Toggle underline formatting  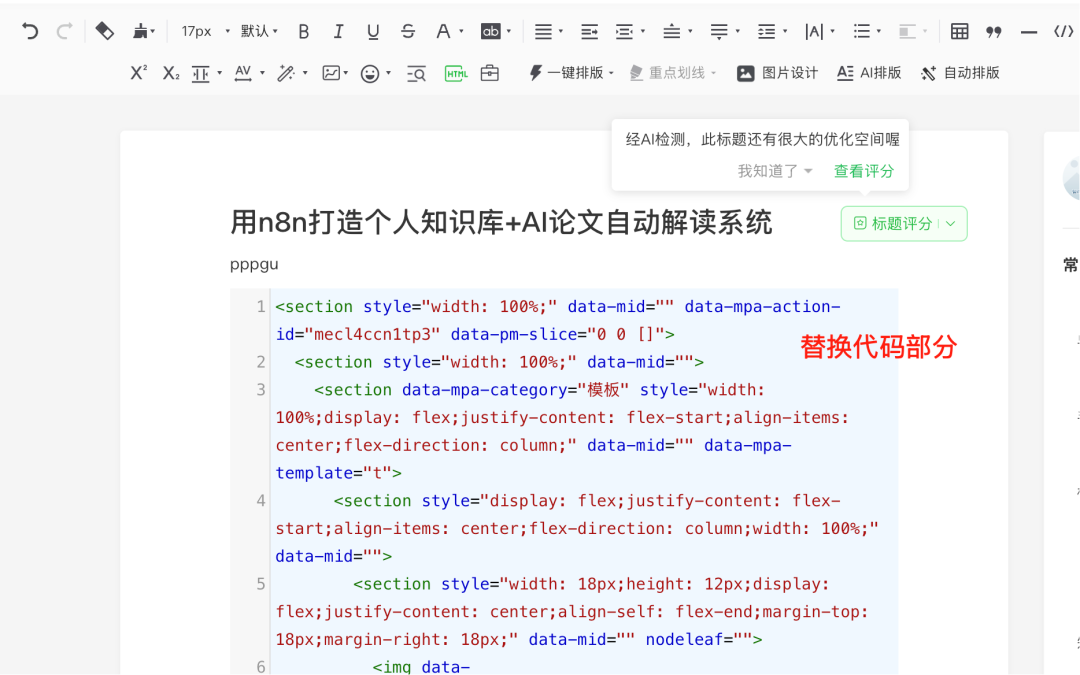373,32
